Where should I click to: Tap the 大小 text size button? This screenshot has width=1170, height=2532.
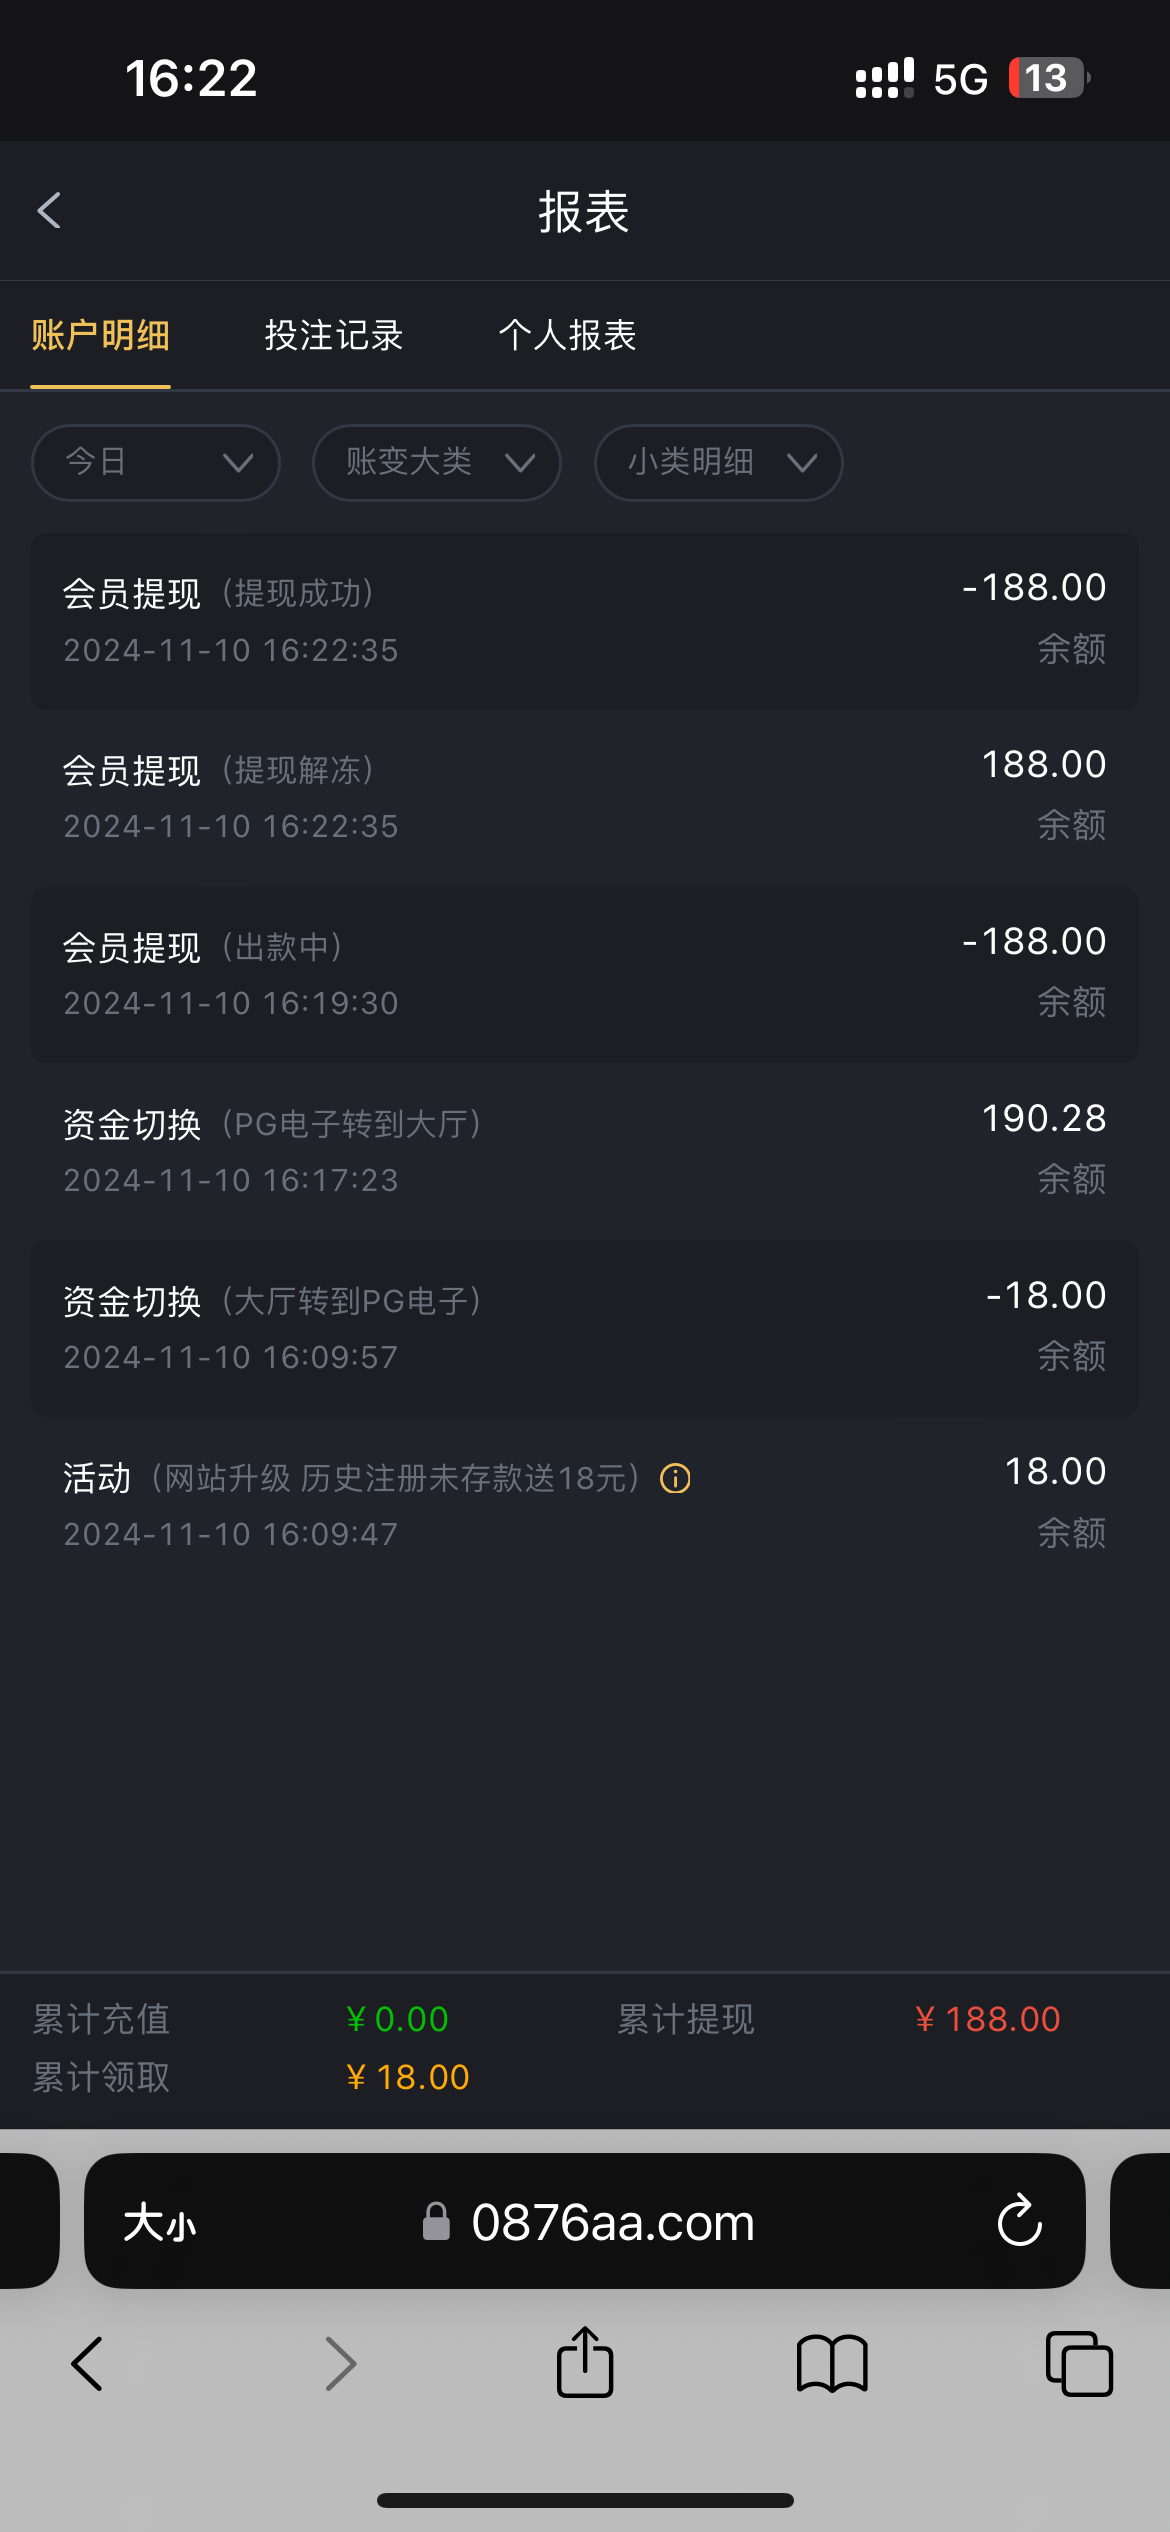(x=160, y=2223)
